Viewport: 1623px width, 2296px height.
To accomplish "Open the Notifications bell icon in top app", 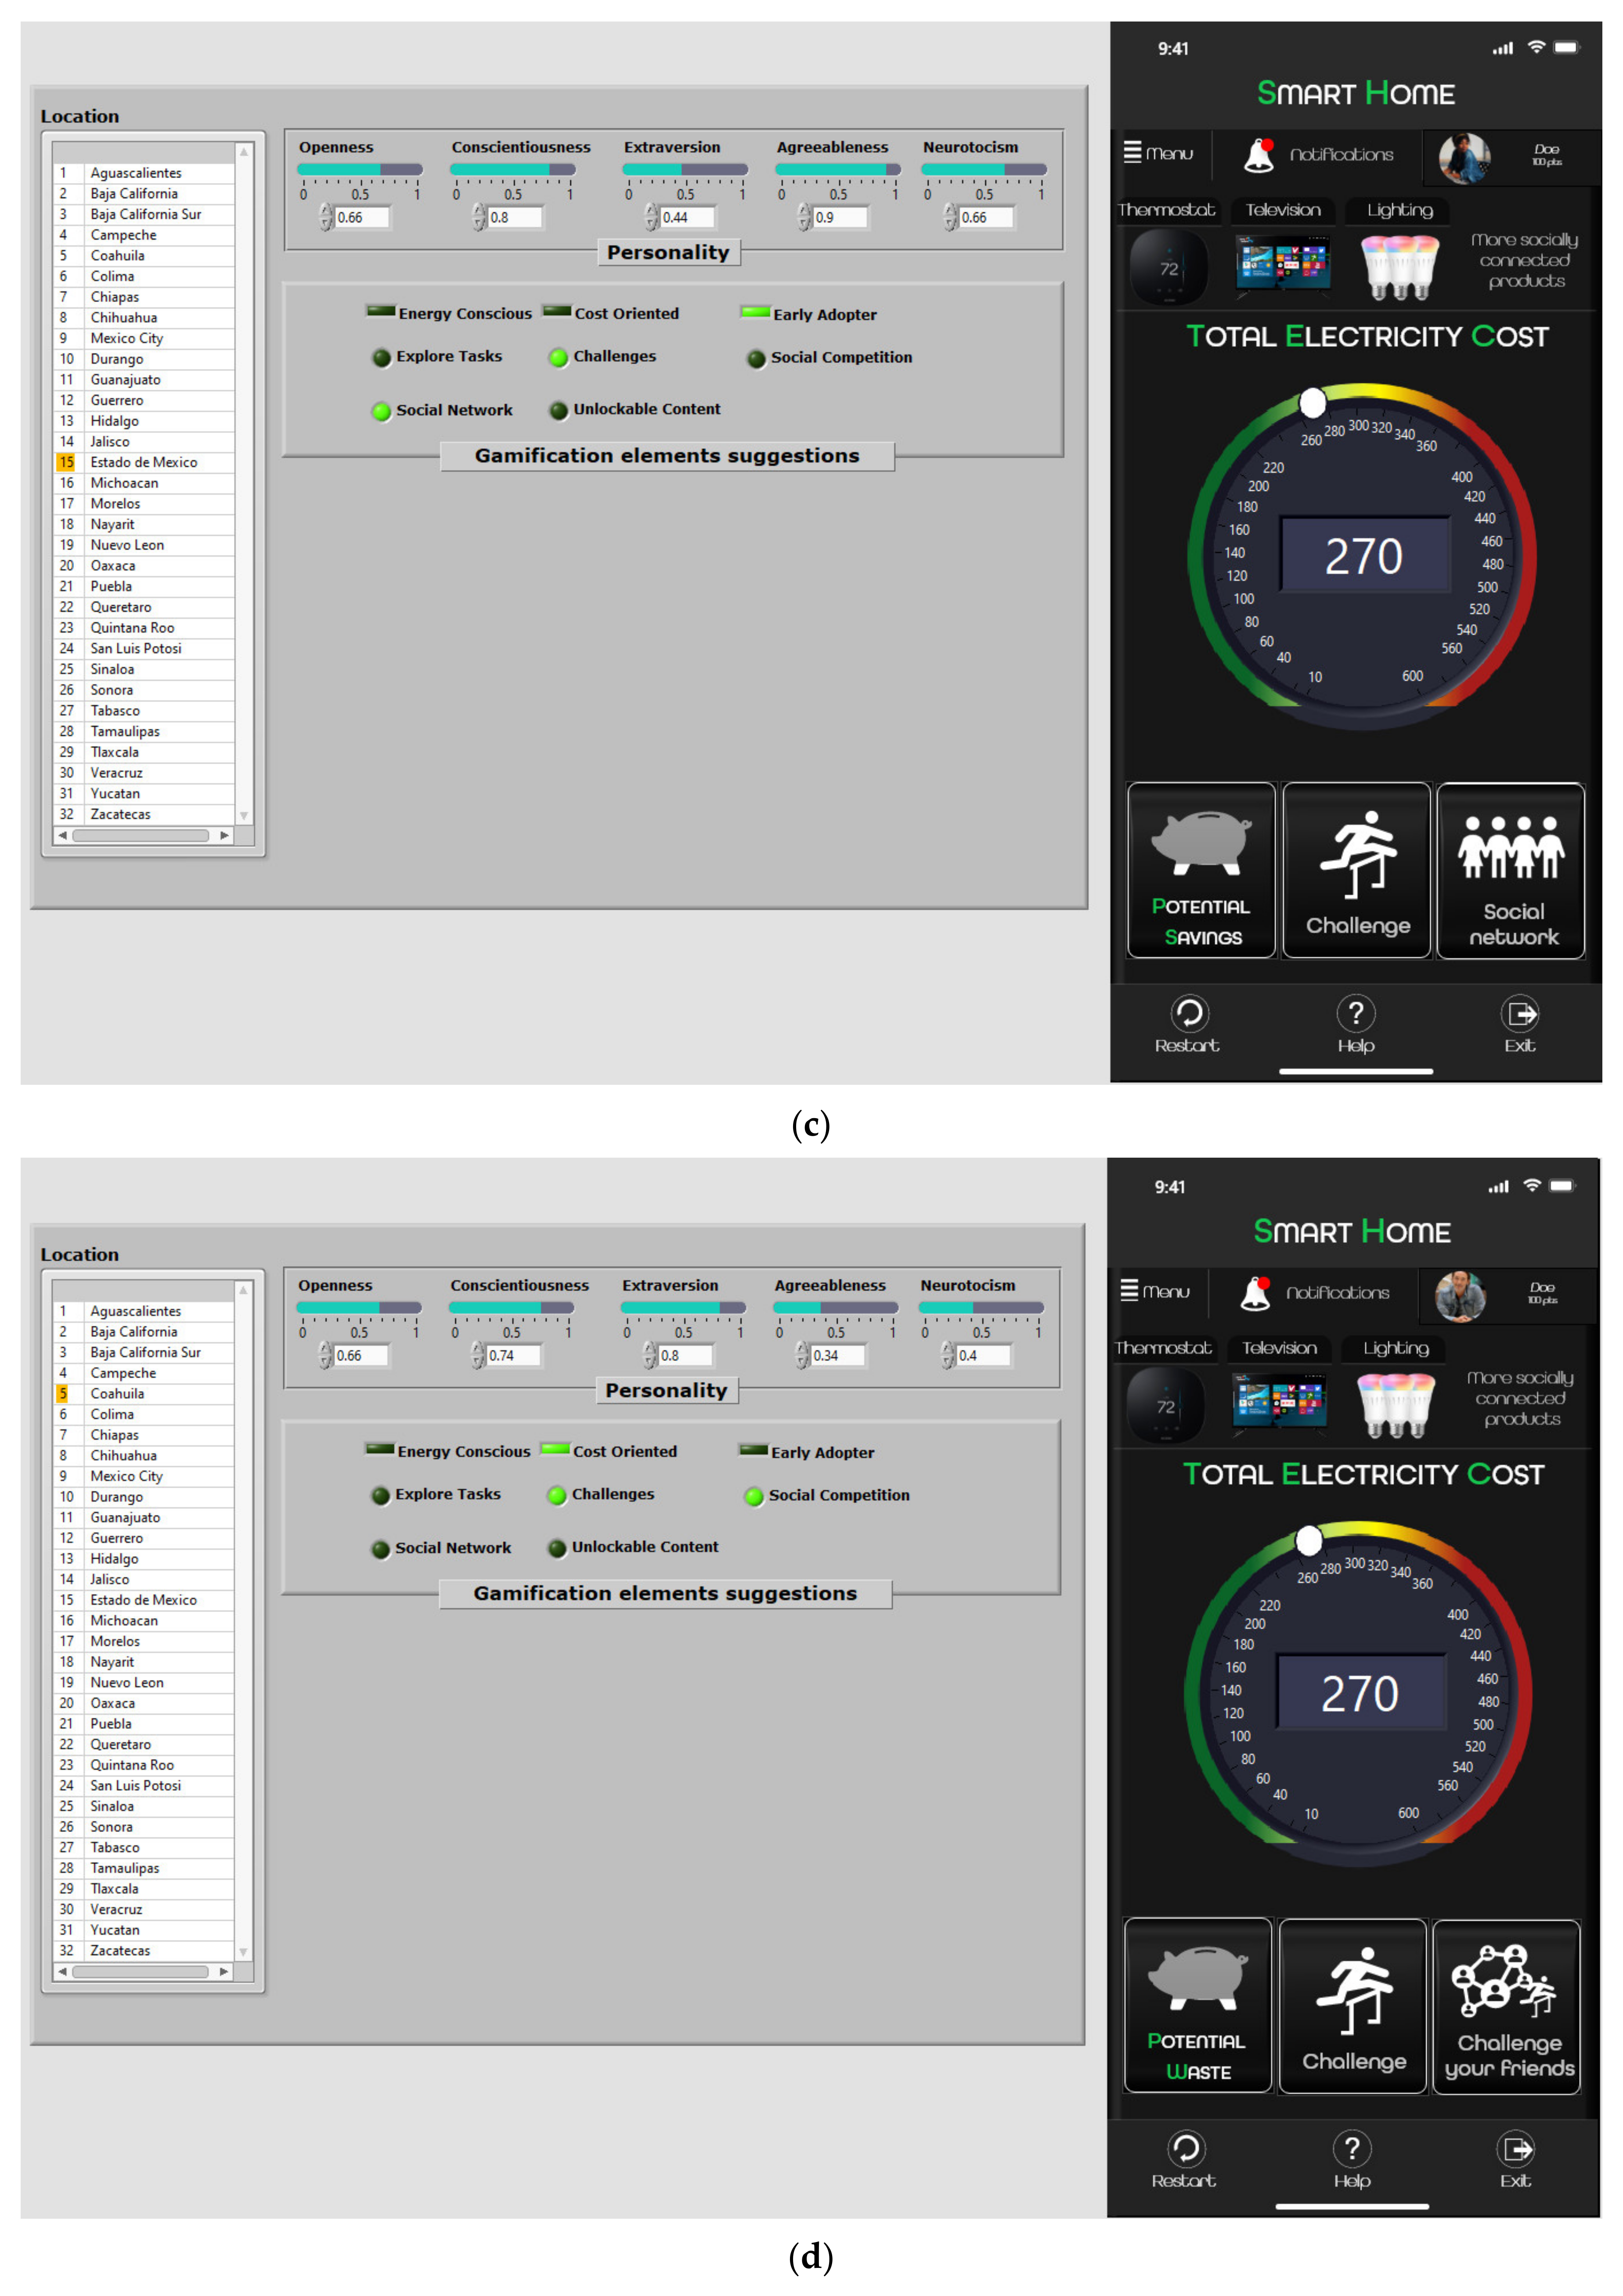I will (1258, 155).
